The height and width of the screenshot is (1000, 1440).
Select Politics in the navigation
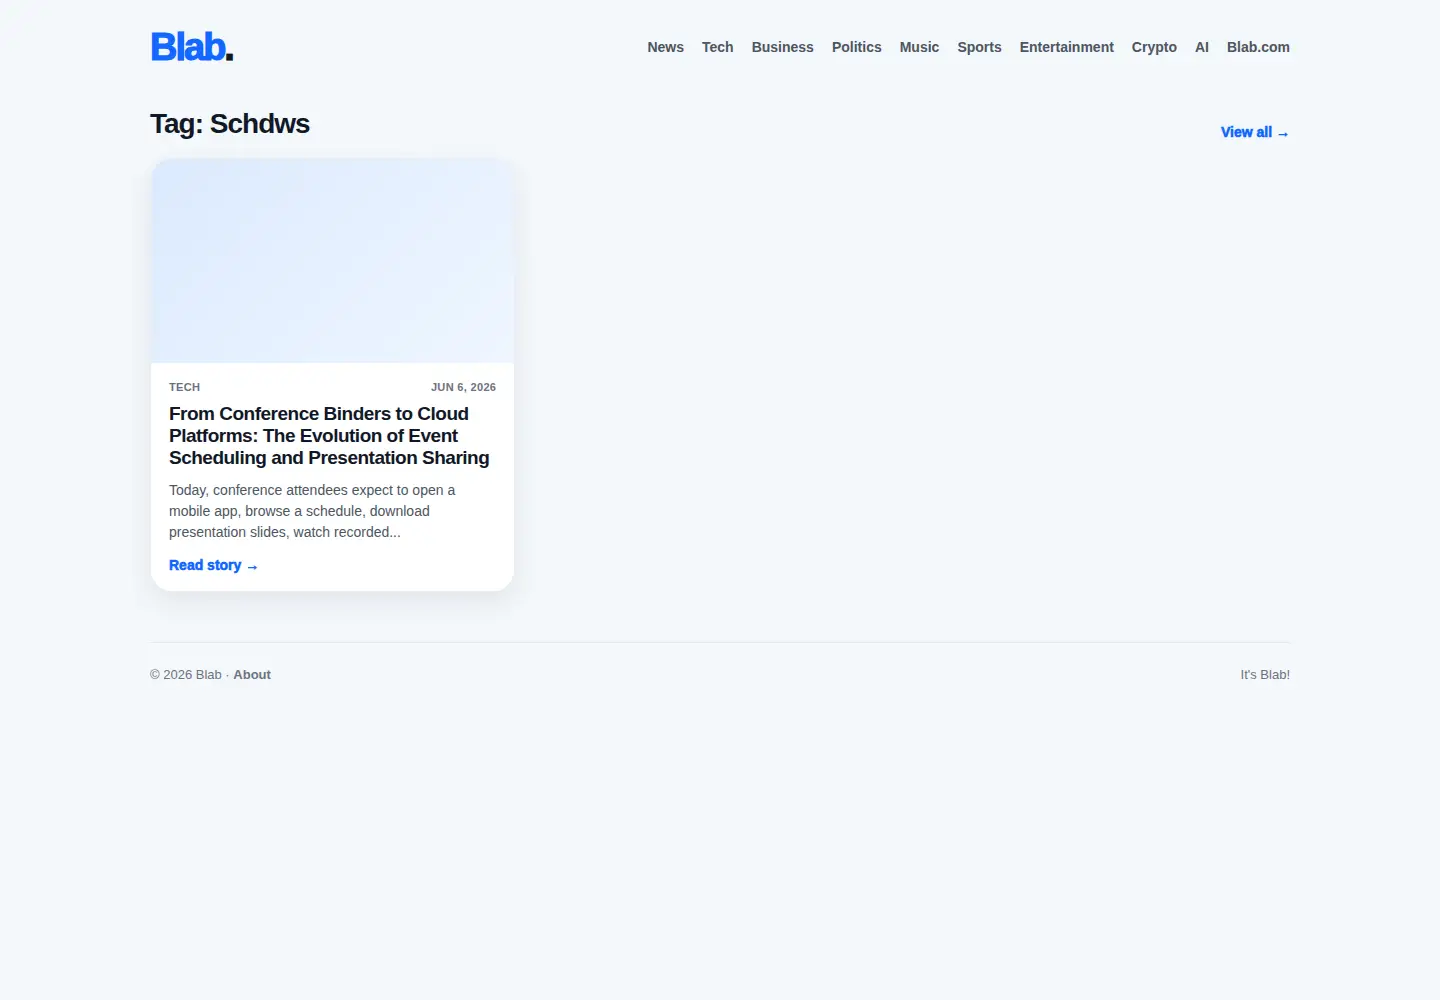(x=856, y=47)
